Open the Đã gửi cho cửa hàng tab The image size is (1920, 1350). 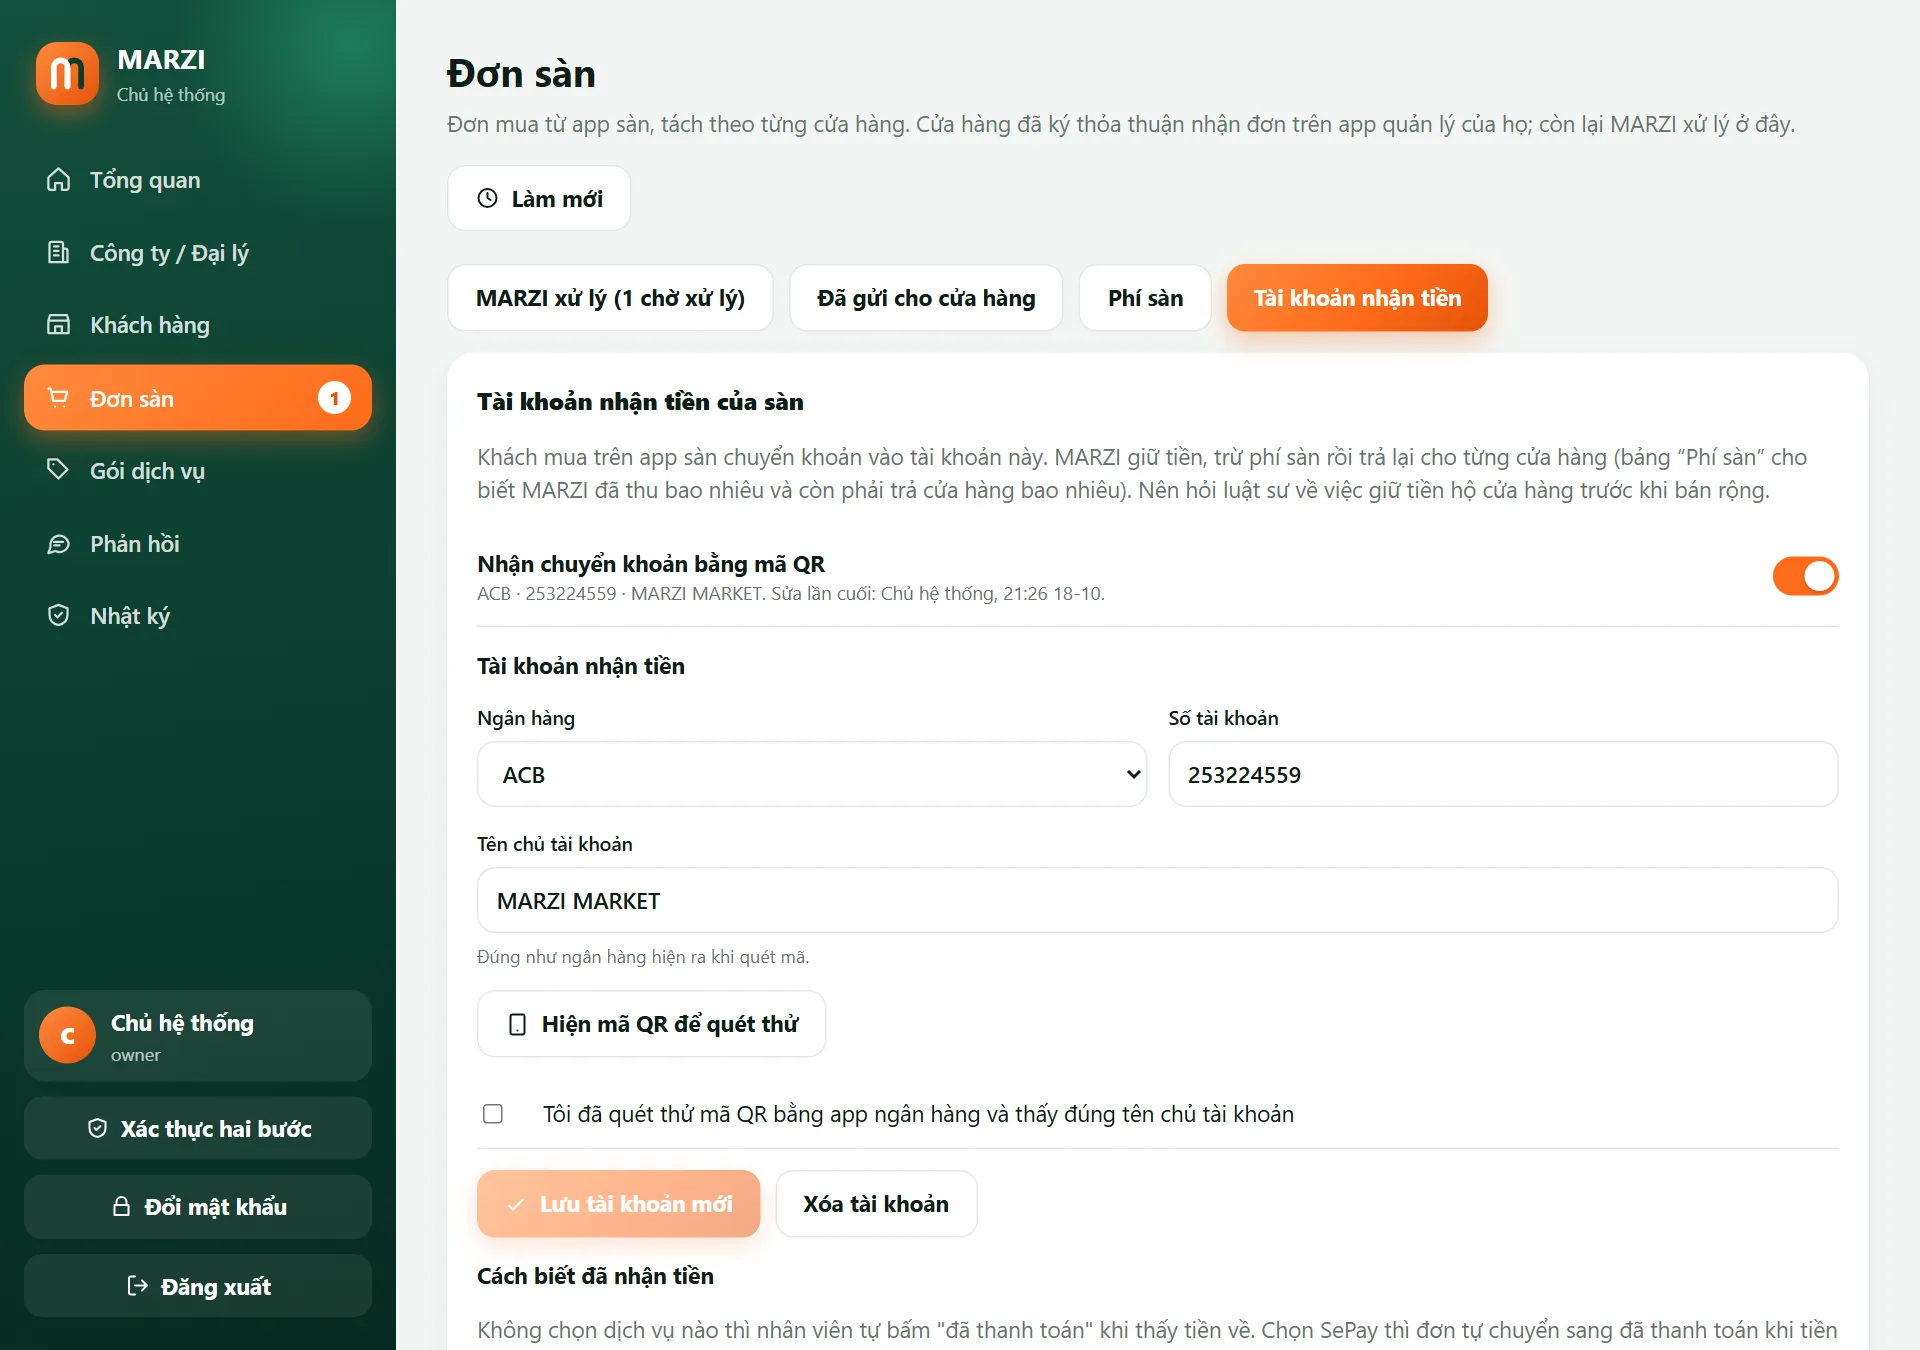pos(926,298)
